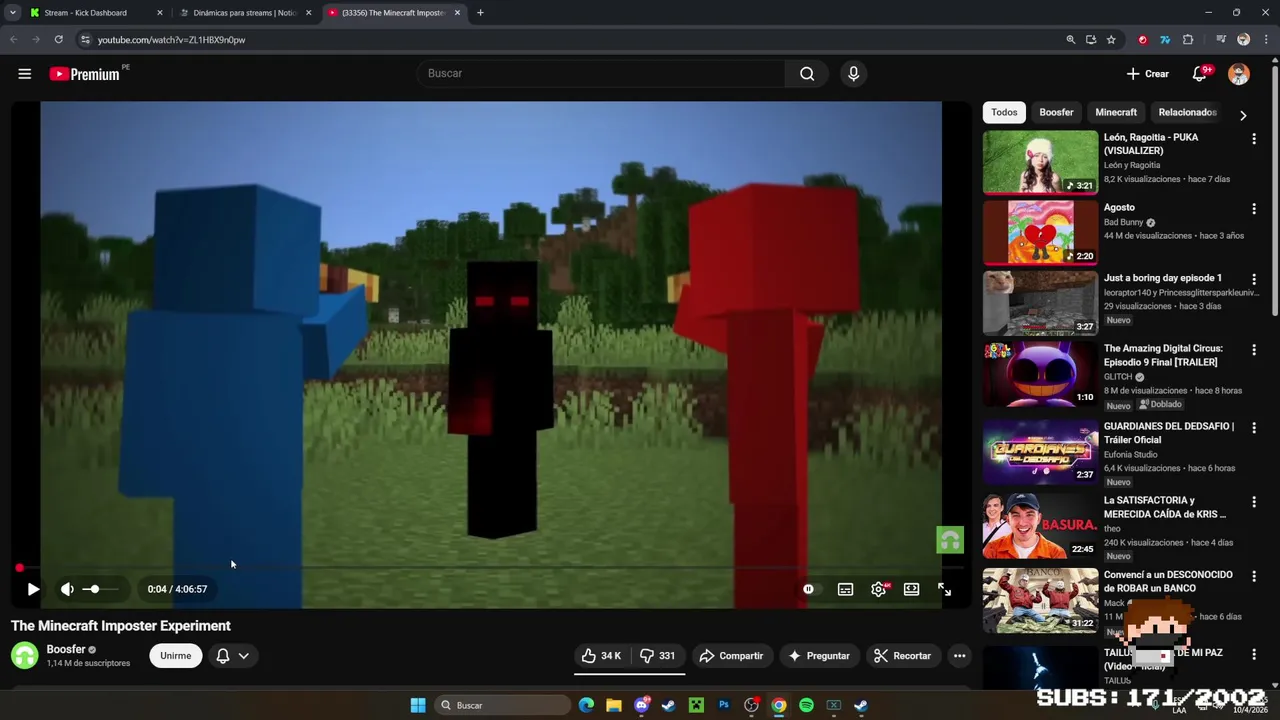The height and width of the screenshot is (720, 1280).
Task: Open the media control icon in Chrome toolbar
Action: click(1221, 40)
